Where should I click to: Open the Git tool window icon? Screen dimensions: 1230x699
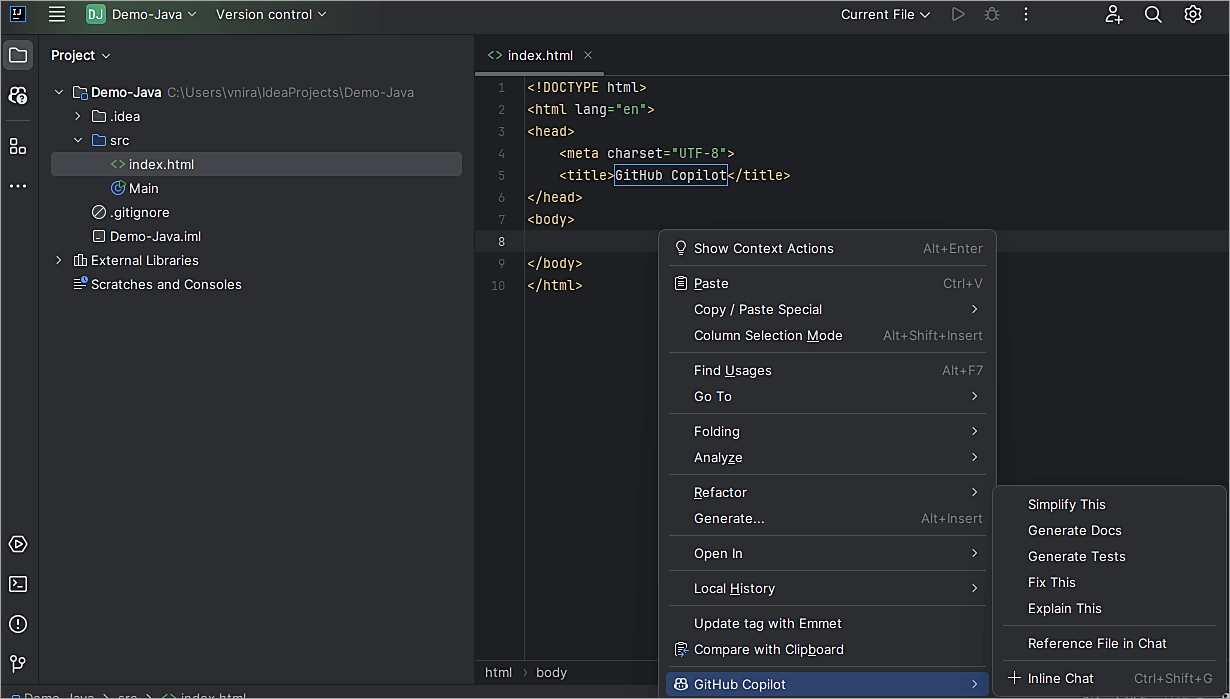pyautogui.click(x=18, y=663)
